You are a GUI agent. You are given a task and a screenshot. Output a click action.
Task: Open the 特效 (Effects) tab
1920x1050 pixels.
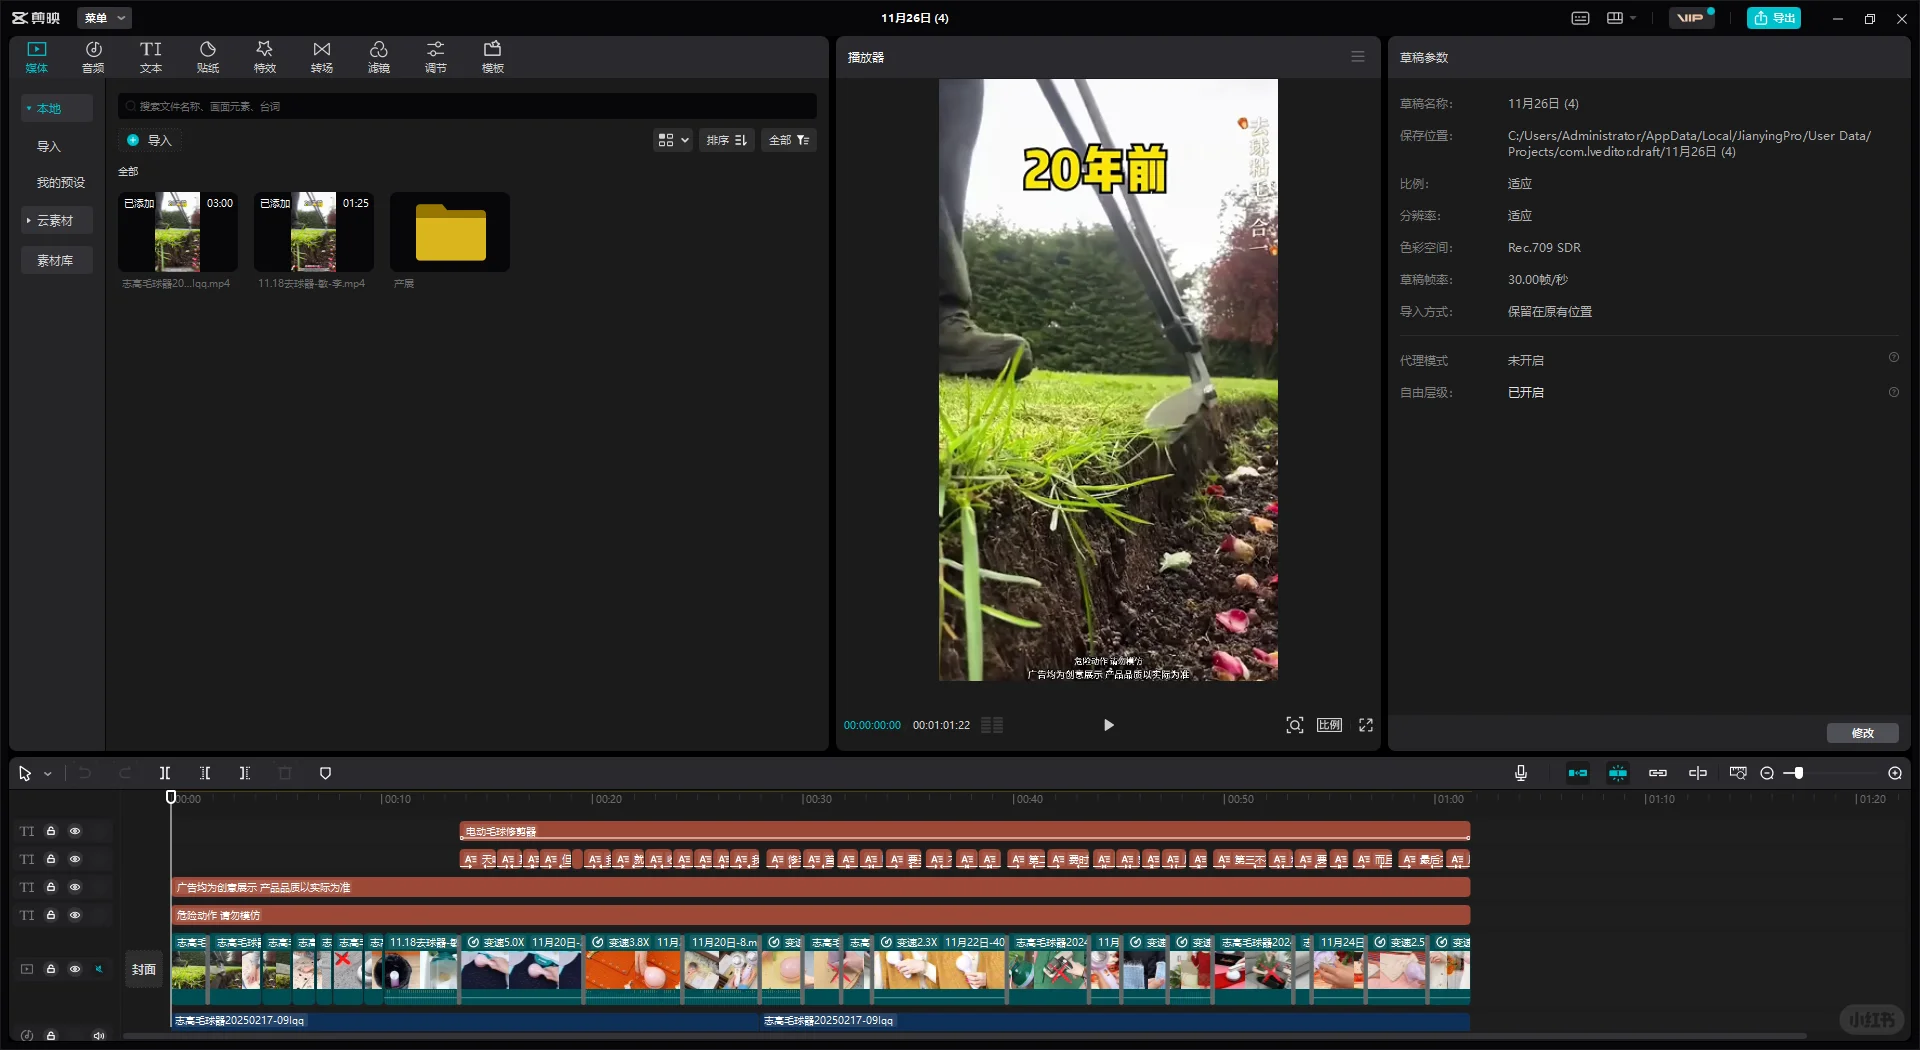point(265,57)
